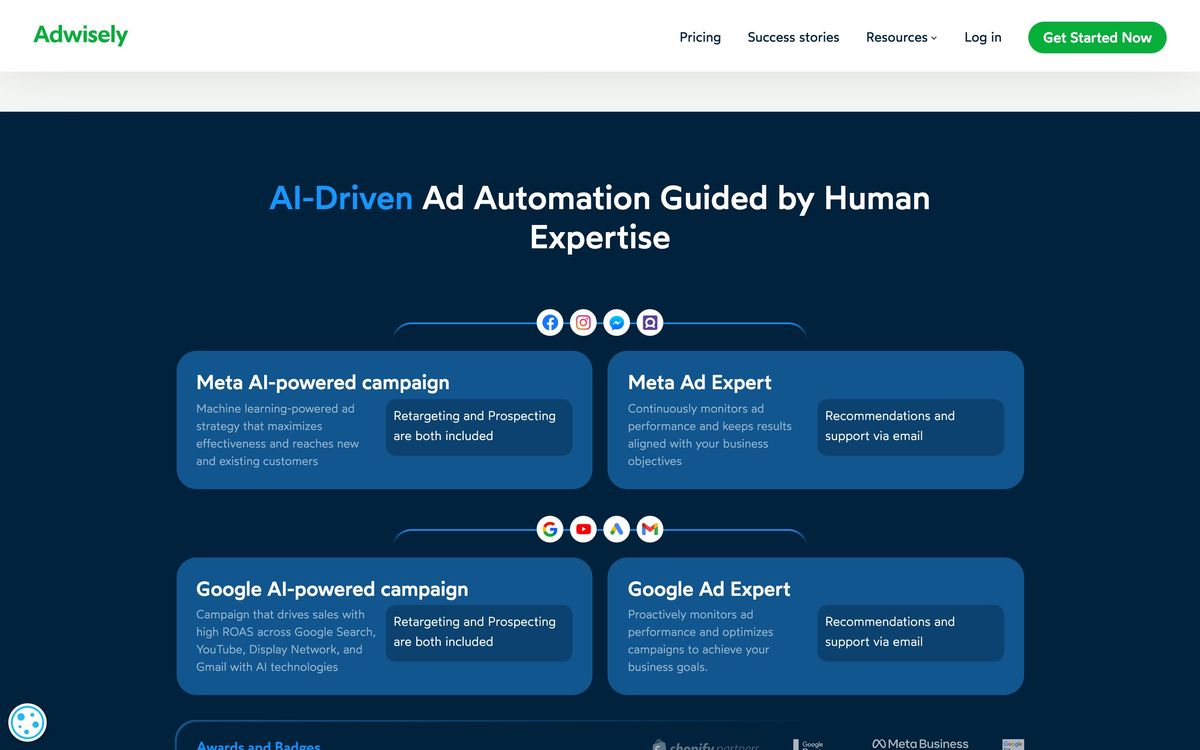Select the Google AI-powered campaign heading
Viewport: 1200px width, 750px height.
tap(332, 589)
